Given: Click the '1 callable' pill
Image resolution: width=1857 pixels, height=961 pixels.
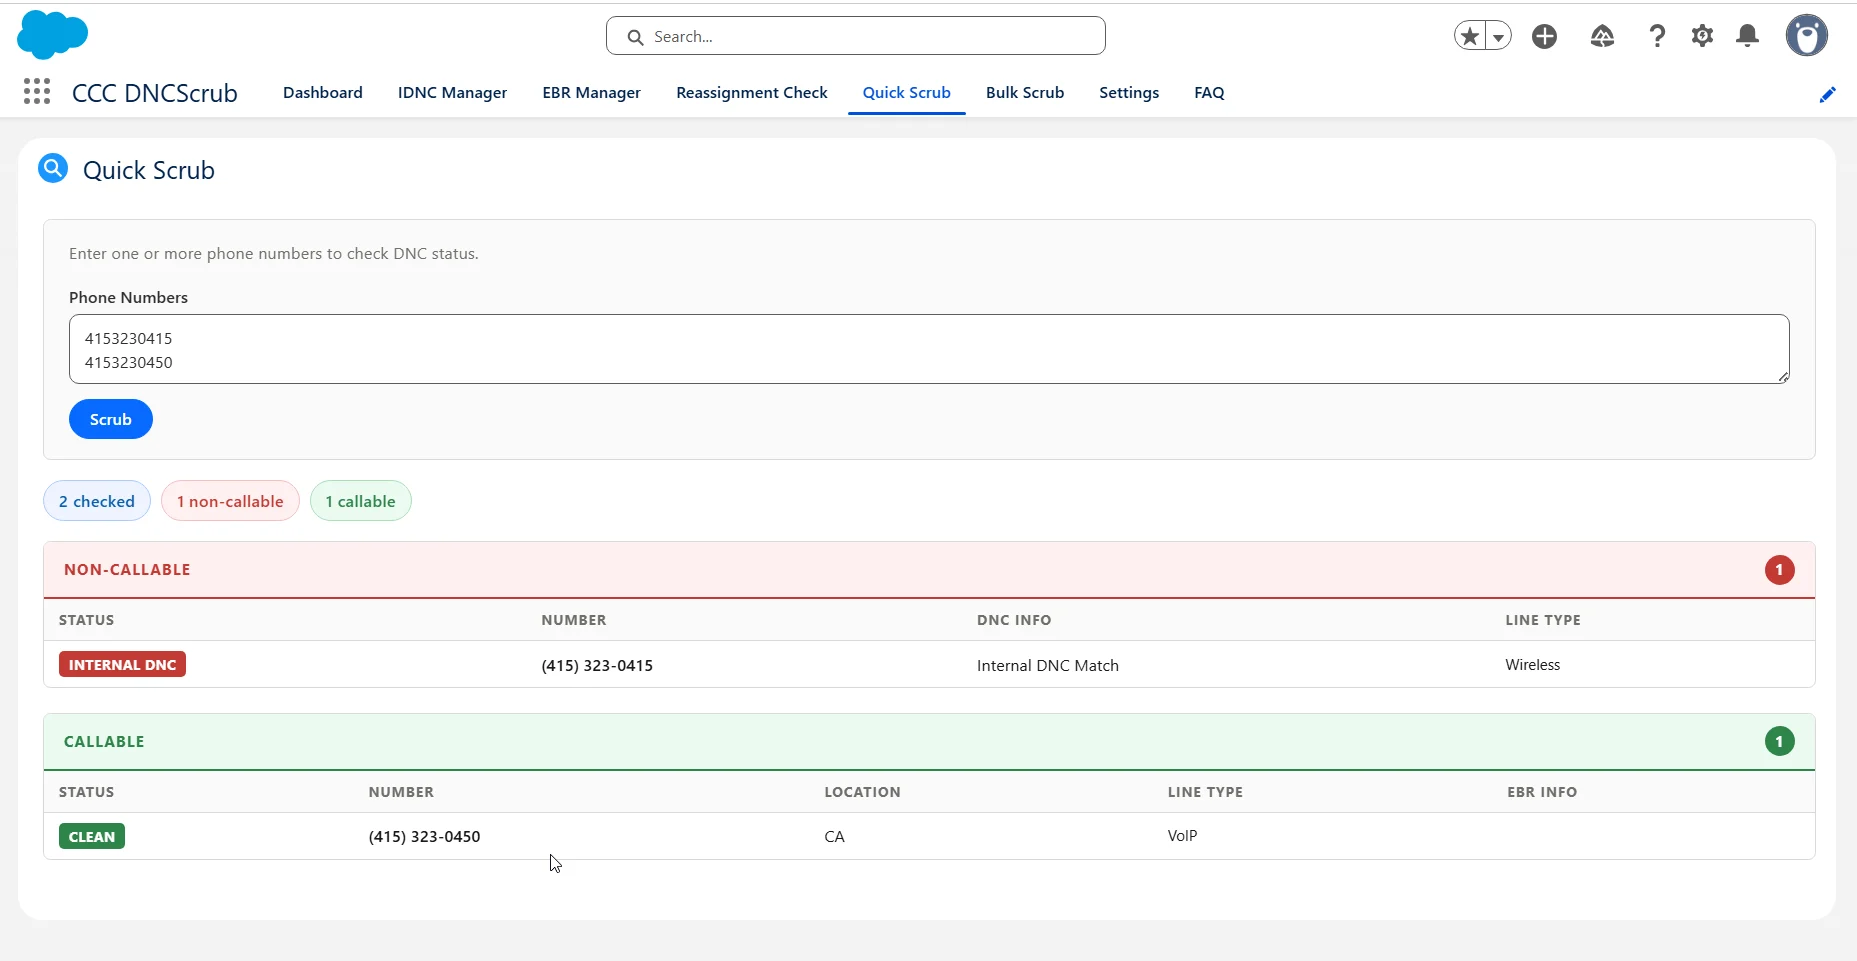Looking at the screenshot, I should click(361, 501).
